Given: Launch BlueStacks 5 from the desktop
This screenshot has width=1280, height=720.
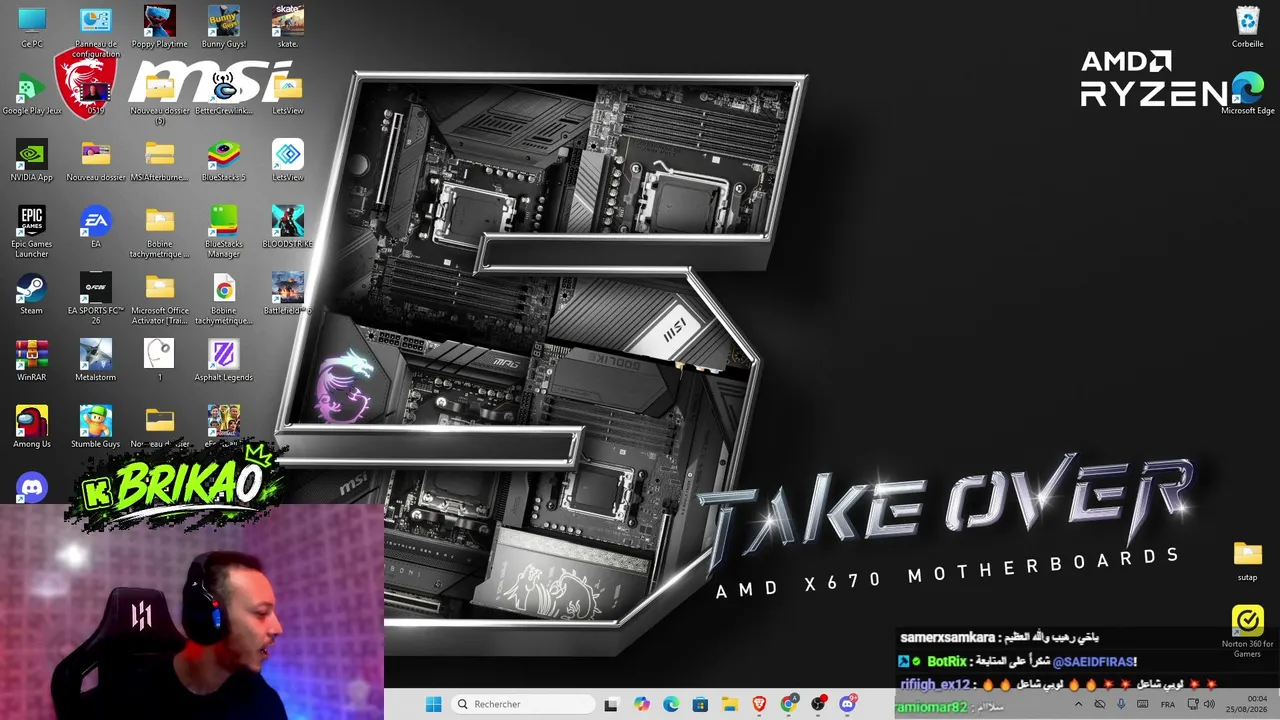Looking at the screenshot, I should point(224,161).
